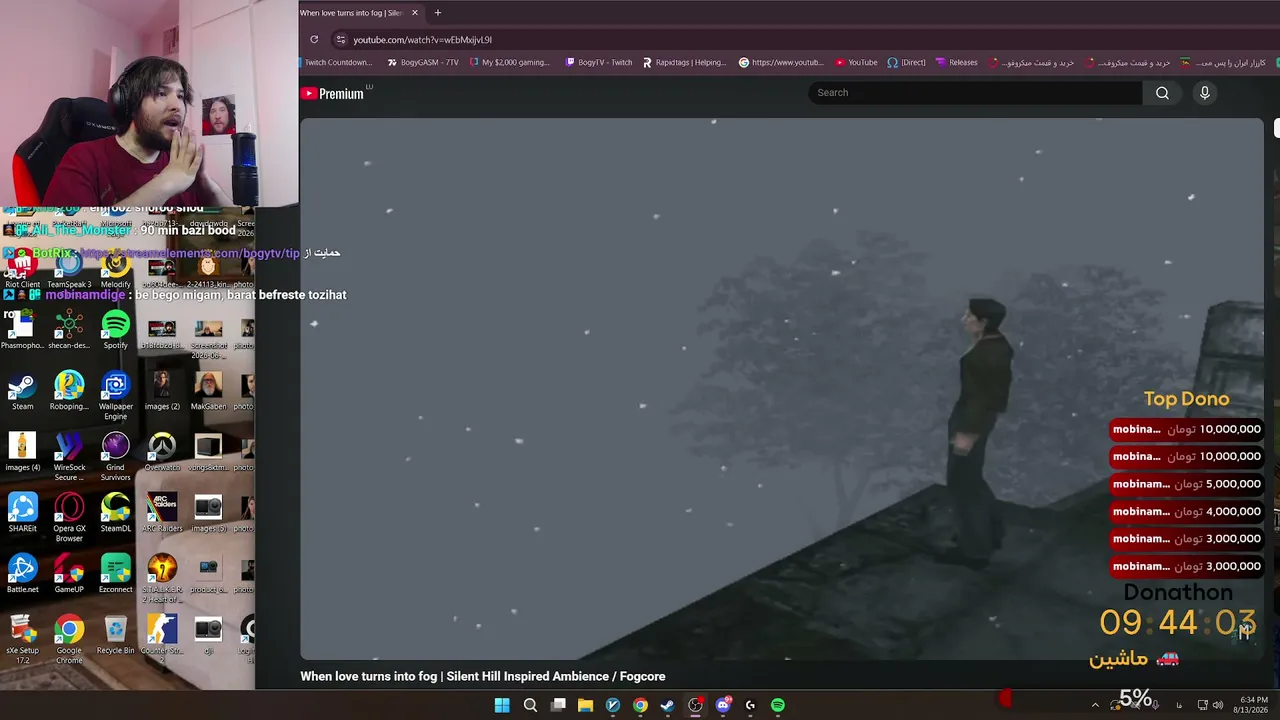
Task: Open File Explorer from the taskbar
Action: [x=585, y=706]
